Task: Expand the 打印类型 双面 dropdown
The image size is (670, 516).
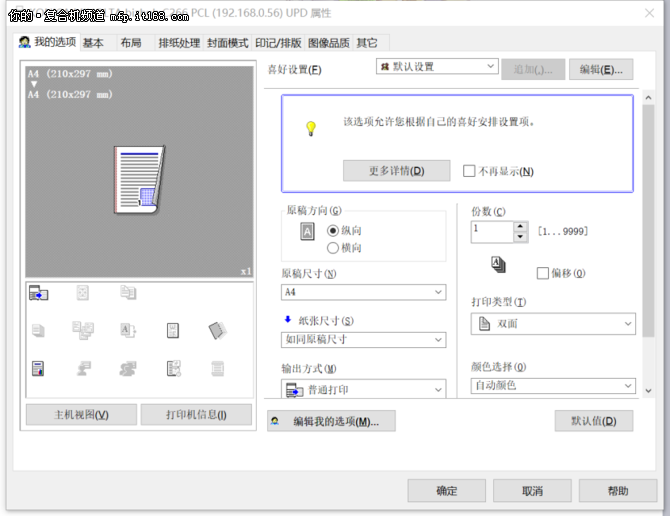Action: point(552,324)
